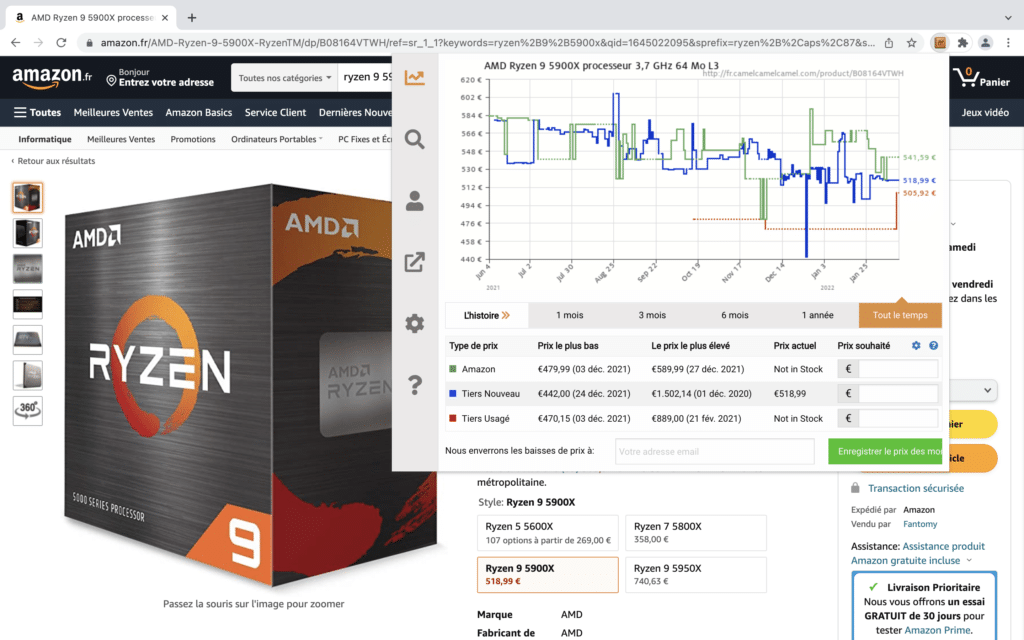Viewport: 1024px width, 640px height.
Task: Click the green Enregistrer le prix button
Action: point(885,451)
